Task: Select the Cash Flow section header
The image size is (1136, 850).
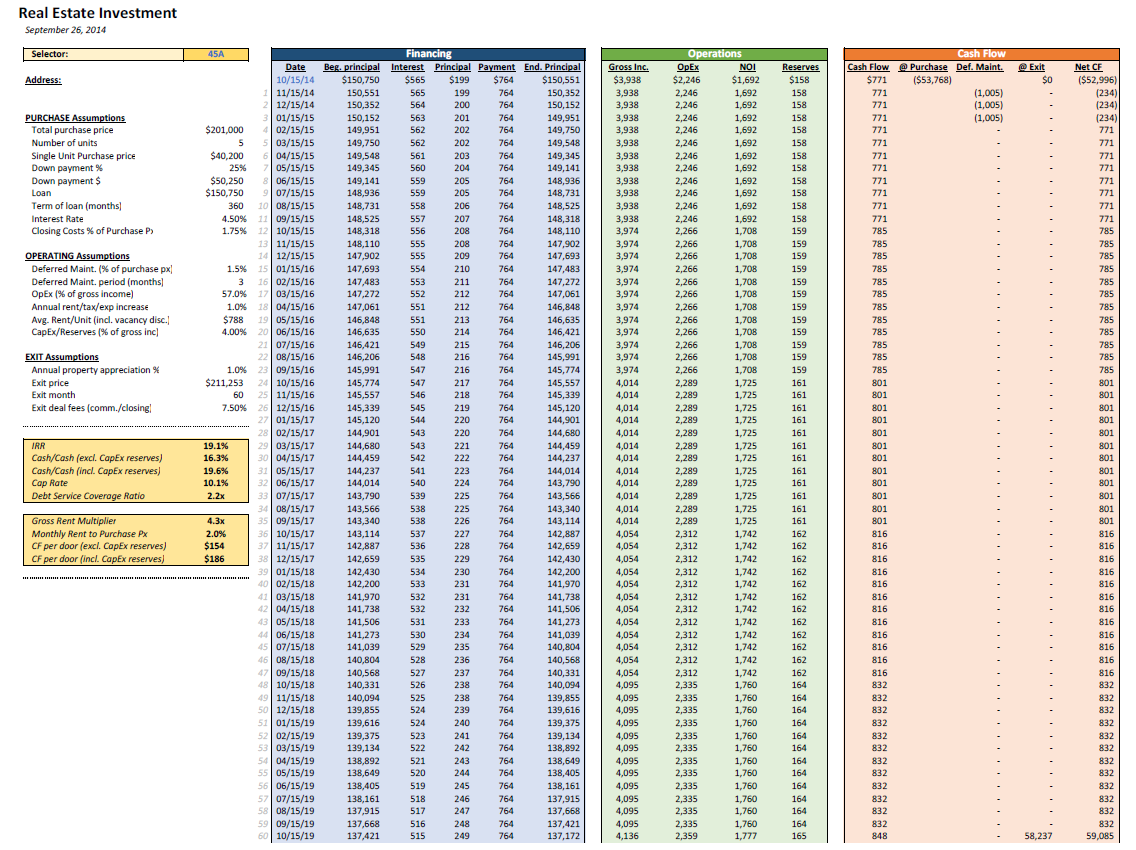Action: (981, 54)
